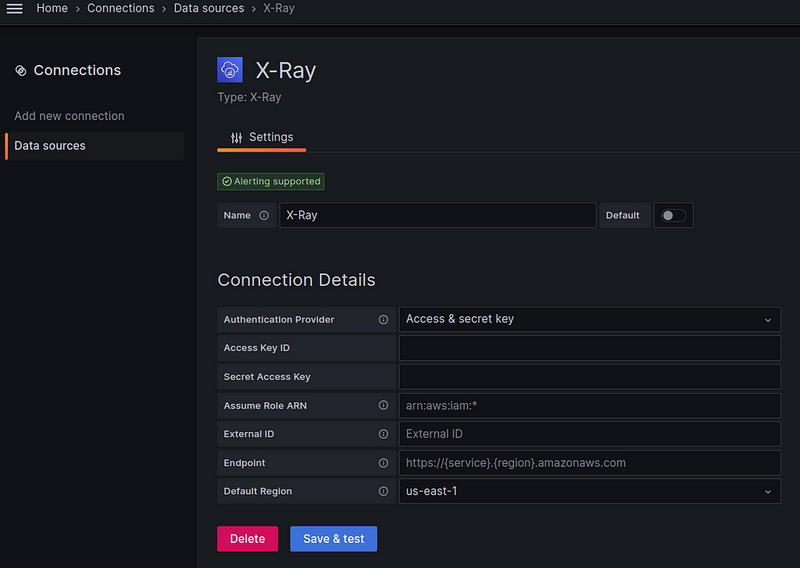
Task: Open the Authentication Provider dropdown
Action: tap(589, 320)
